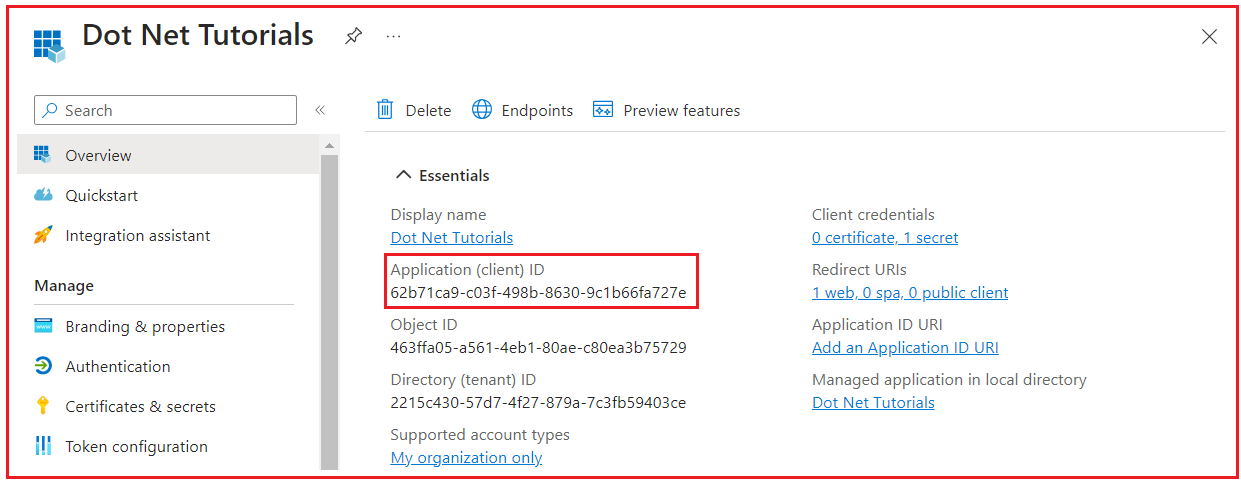Click the Dot Net Tutorials app registration icon
Screen dimensions: 1241x482
pyautogui.click(x=49, y=44)
